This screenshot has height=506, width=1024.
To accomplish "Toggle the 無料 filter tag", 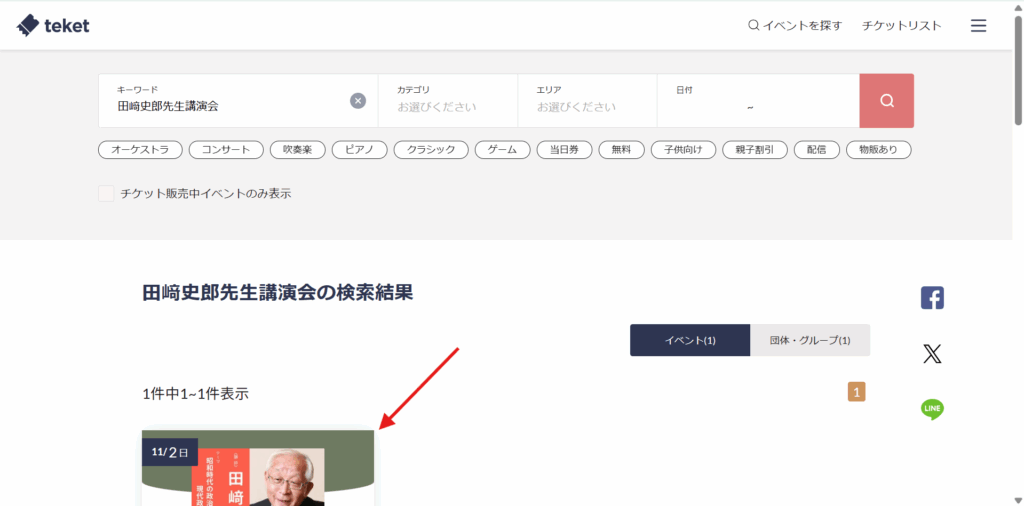I will [x=621, y=150].
